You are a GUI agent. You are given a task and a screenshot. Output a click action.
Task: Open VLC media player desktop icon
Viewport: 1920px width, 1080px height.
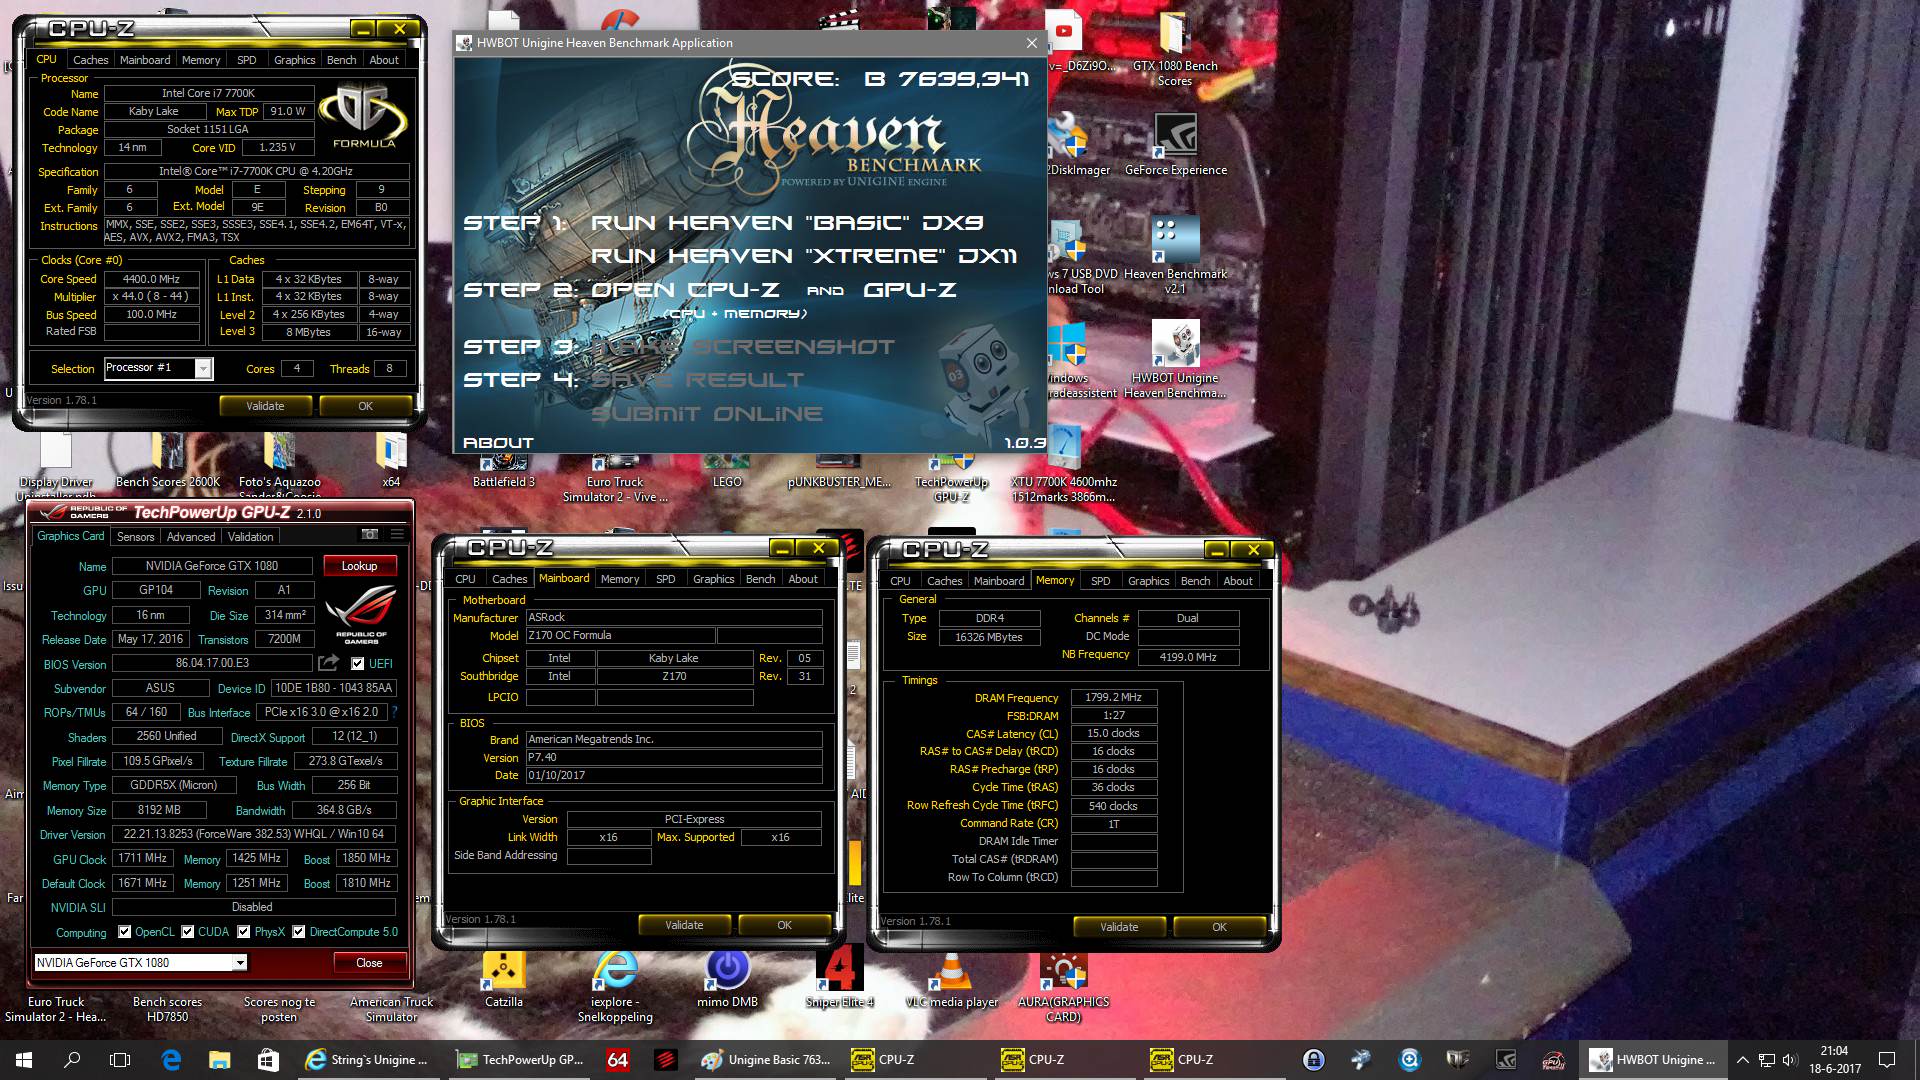[952, 980]
